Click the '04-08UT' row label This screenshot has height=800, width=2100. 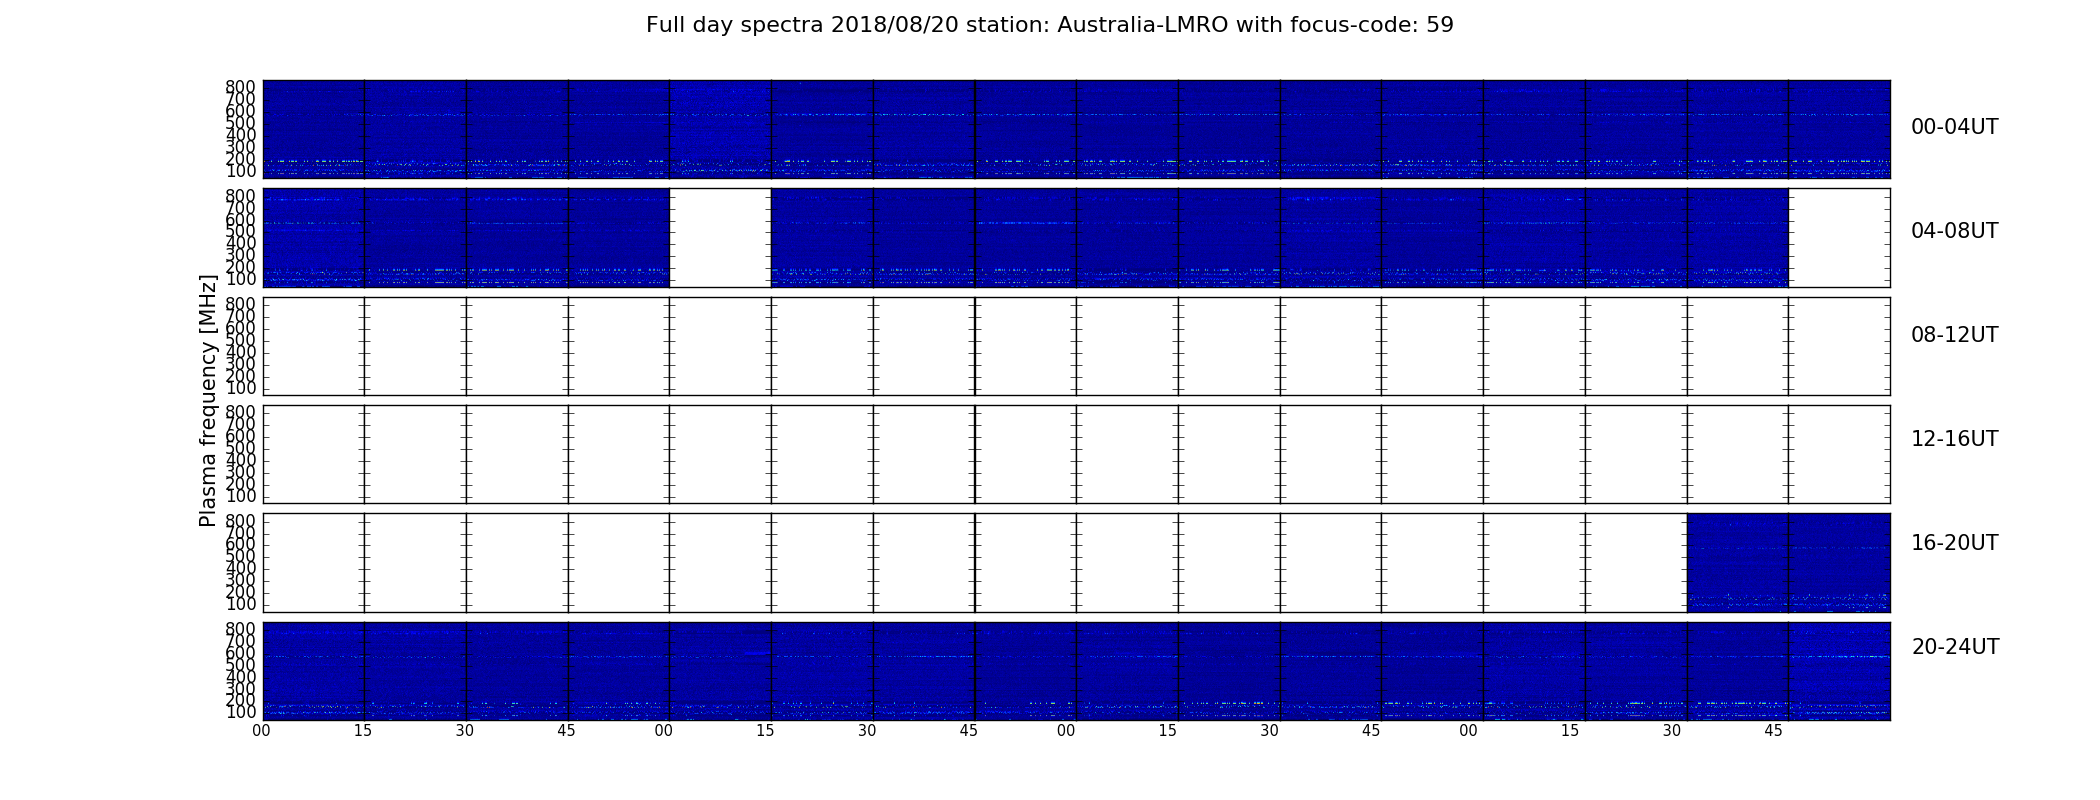tap(1954, 231)
